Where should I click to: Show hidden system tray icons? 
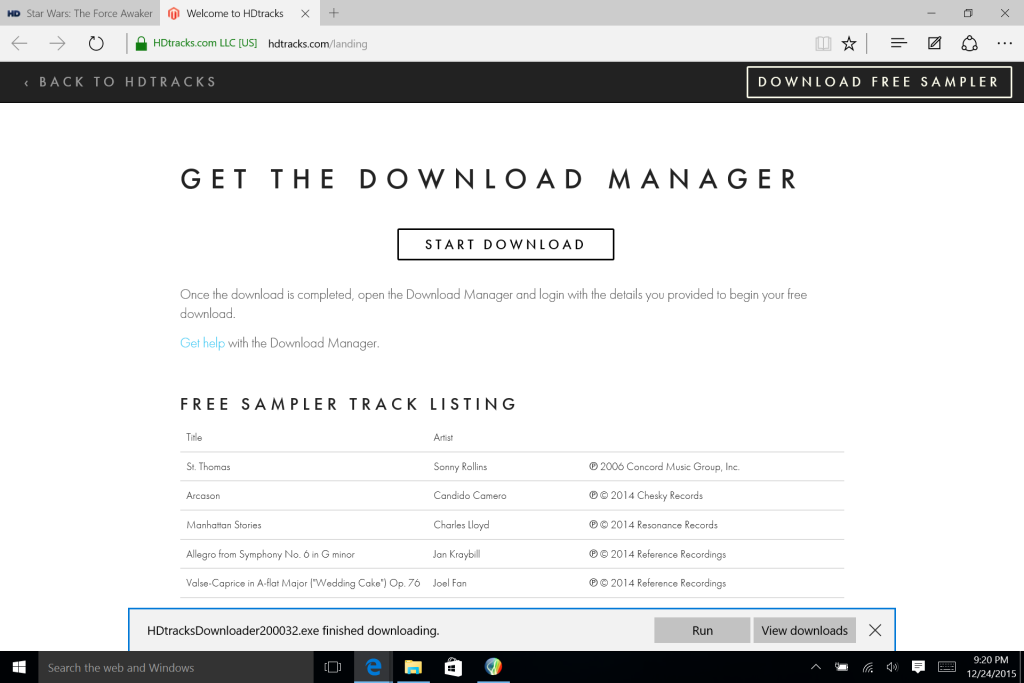pos(816,667)
